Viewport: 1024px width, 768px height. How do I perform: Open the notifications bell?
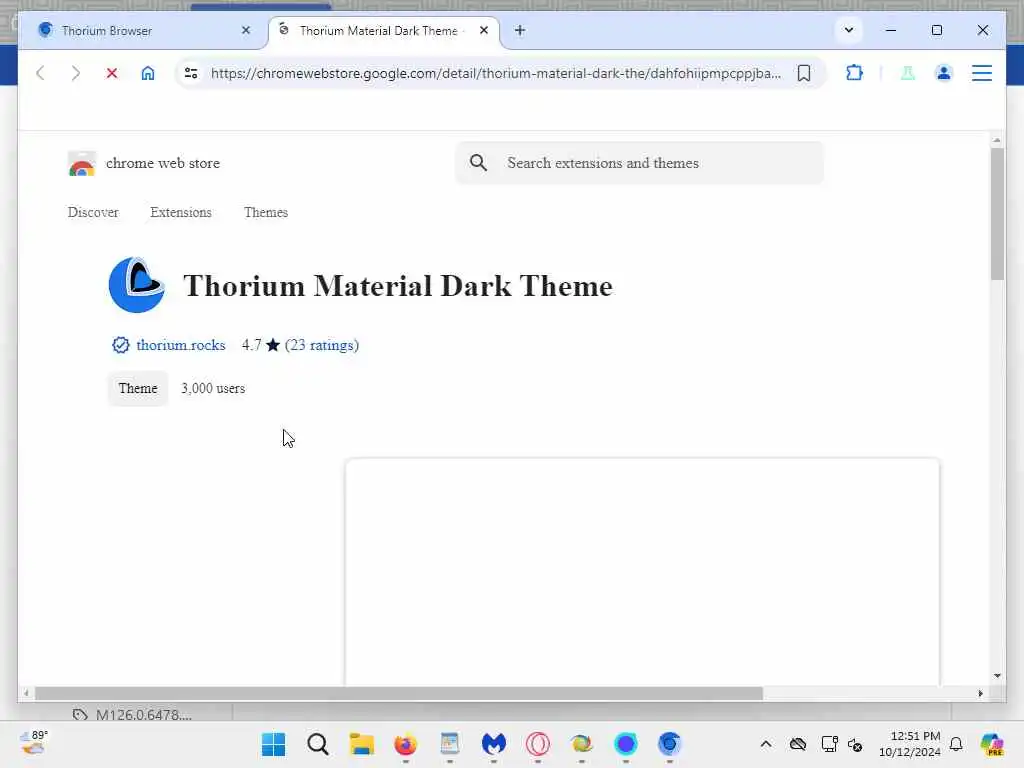pyautogui.click(x=956, y=744)
